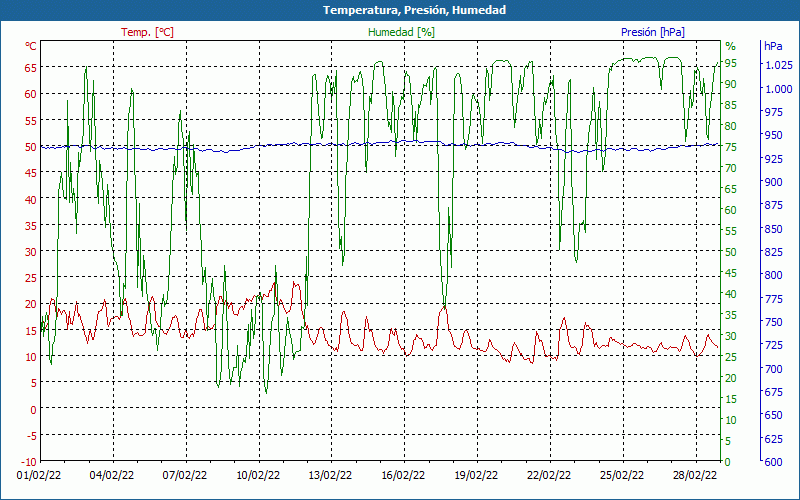Screen dimensions: 800x500
Task: Click the -10 tick on the temperature axis
Action: click(29, 462)
